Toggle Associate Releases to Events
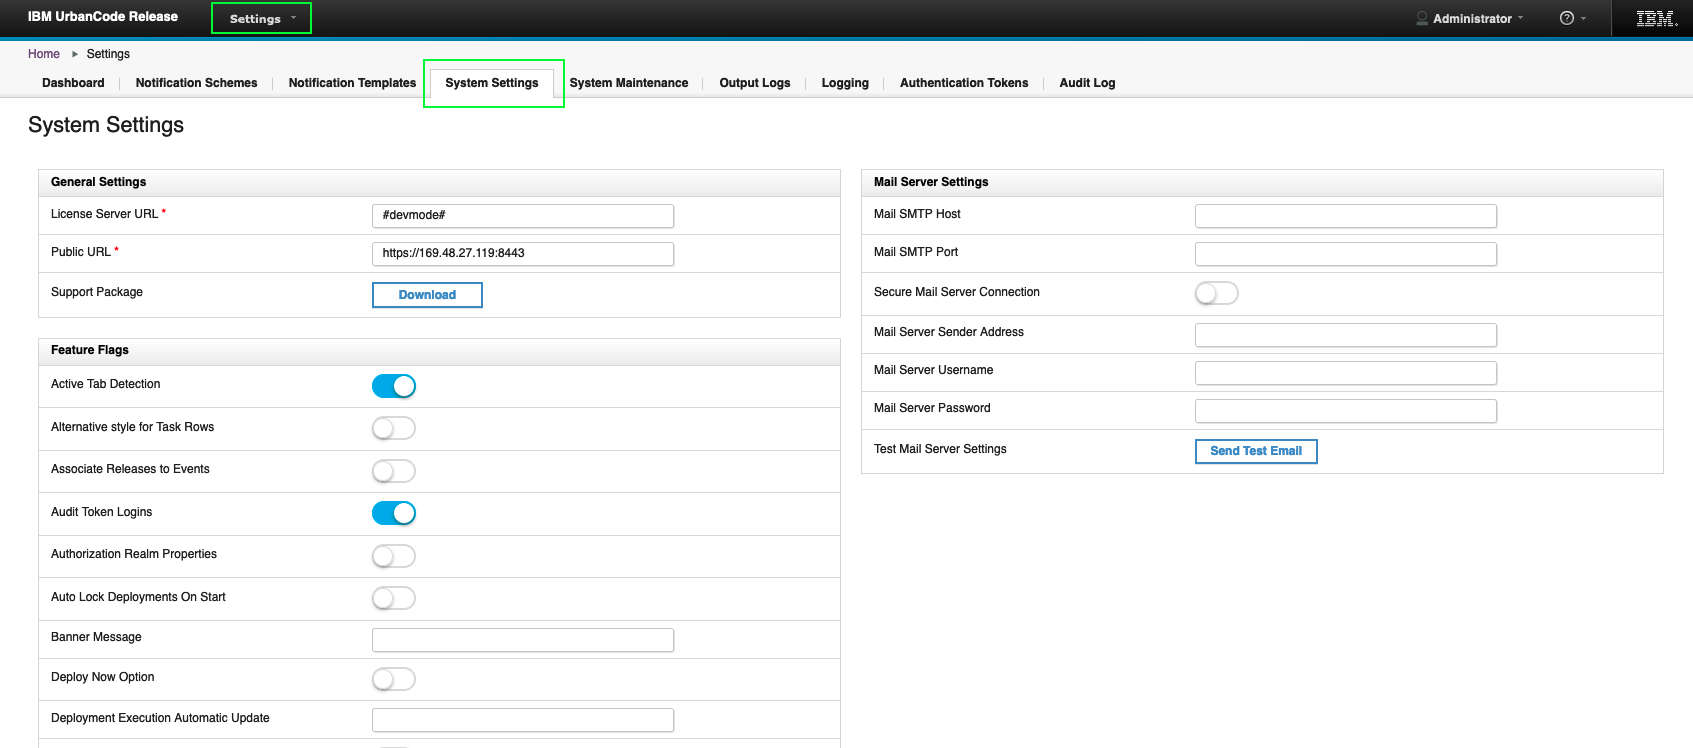Image resolution: width=1693 pixels, height=748 pixels. tap(394, 471)
